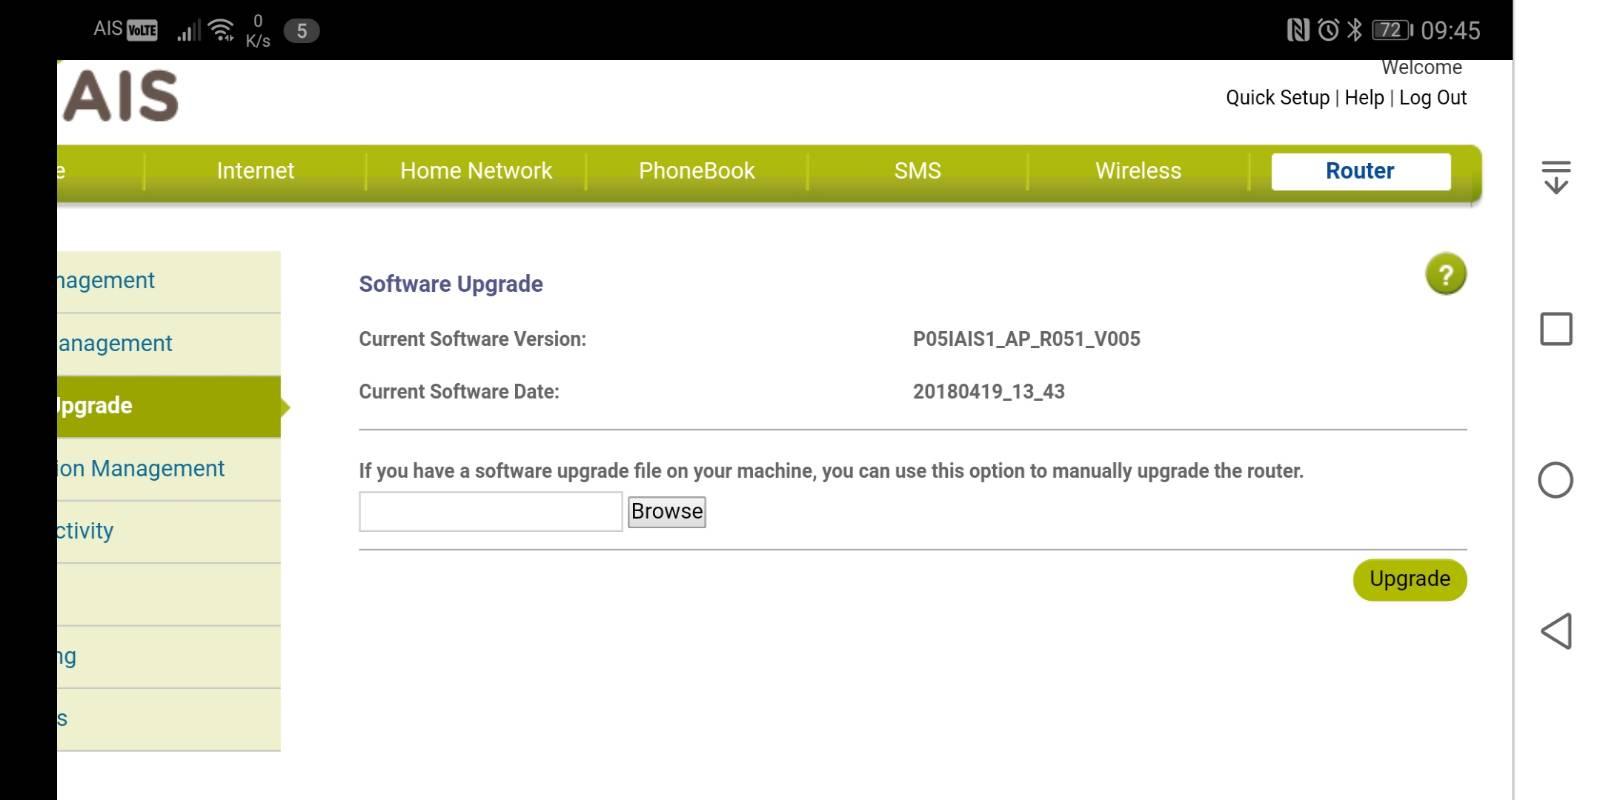Open the sidebar item ending in 'ng'
Image resolution: width=1600 pixels, height=800 pixels.
point(169,657)
